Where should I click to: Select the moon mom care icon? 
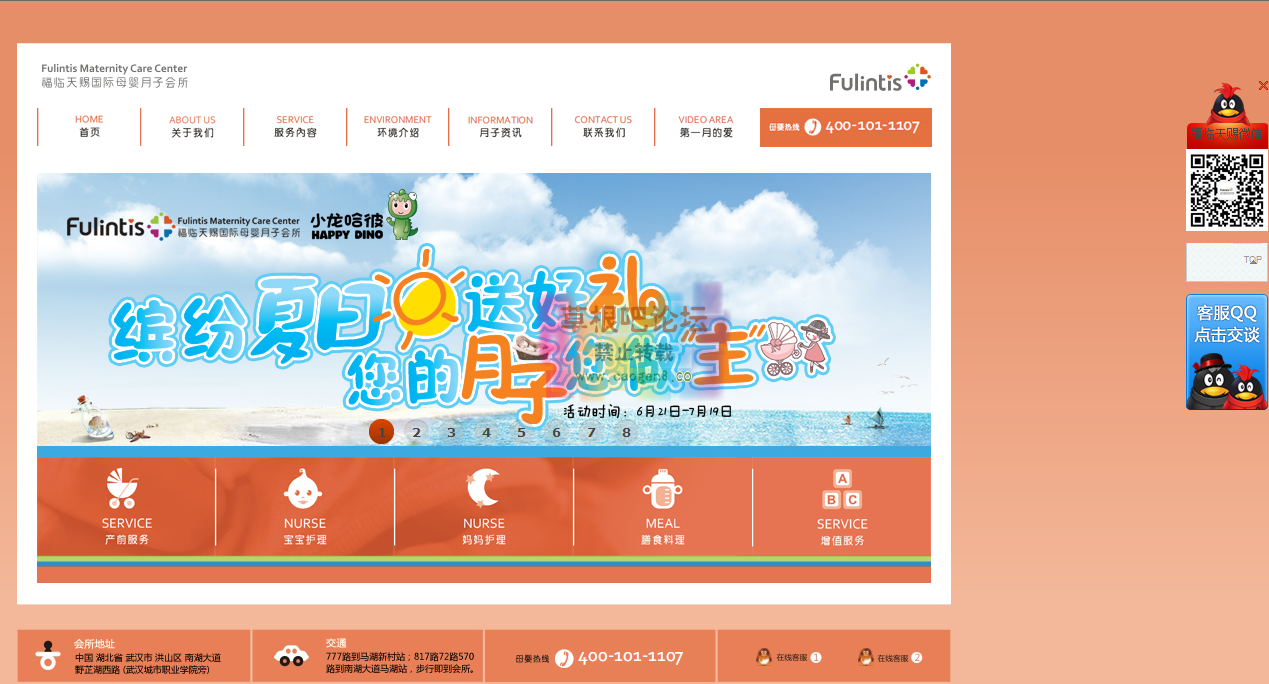483,489
